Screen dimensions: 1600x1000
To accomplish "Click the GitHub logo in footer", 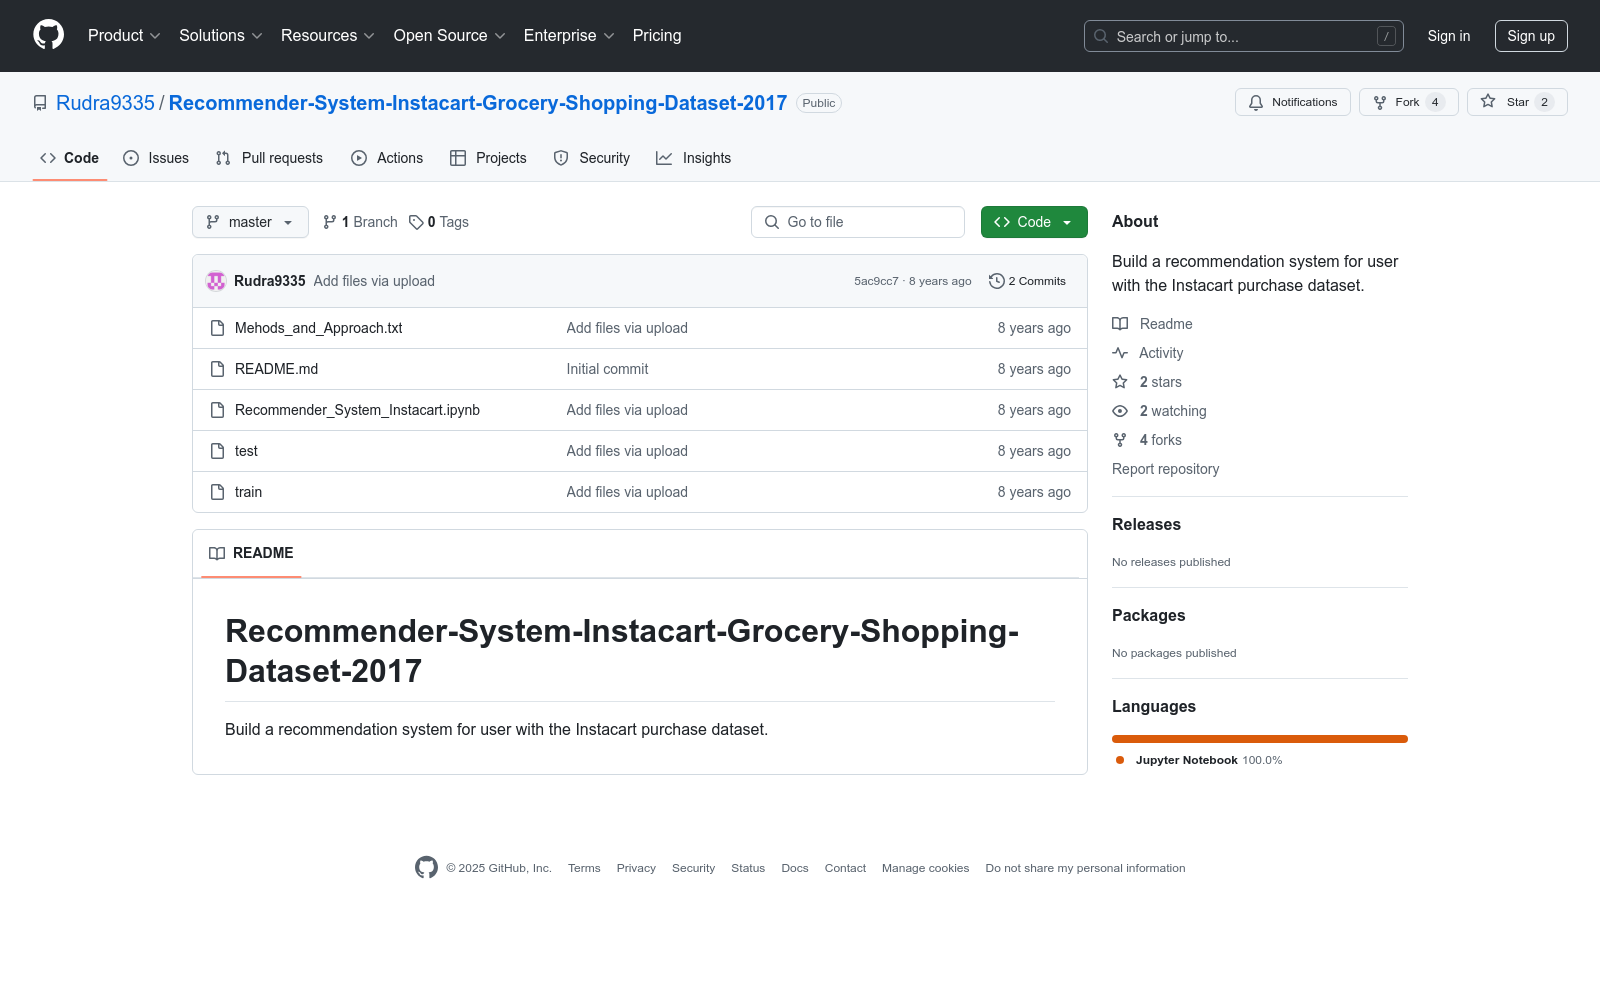I will (x=426, y=868).
